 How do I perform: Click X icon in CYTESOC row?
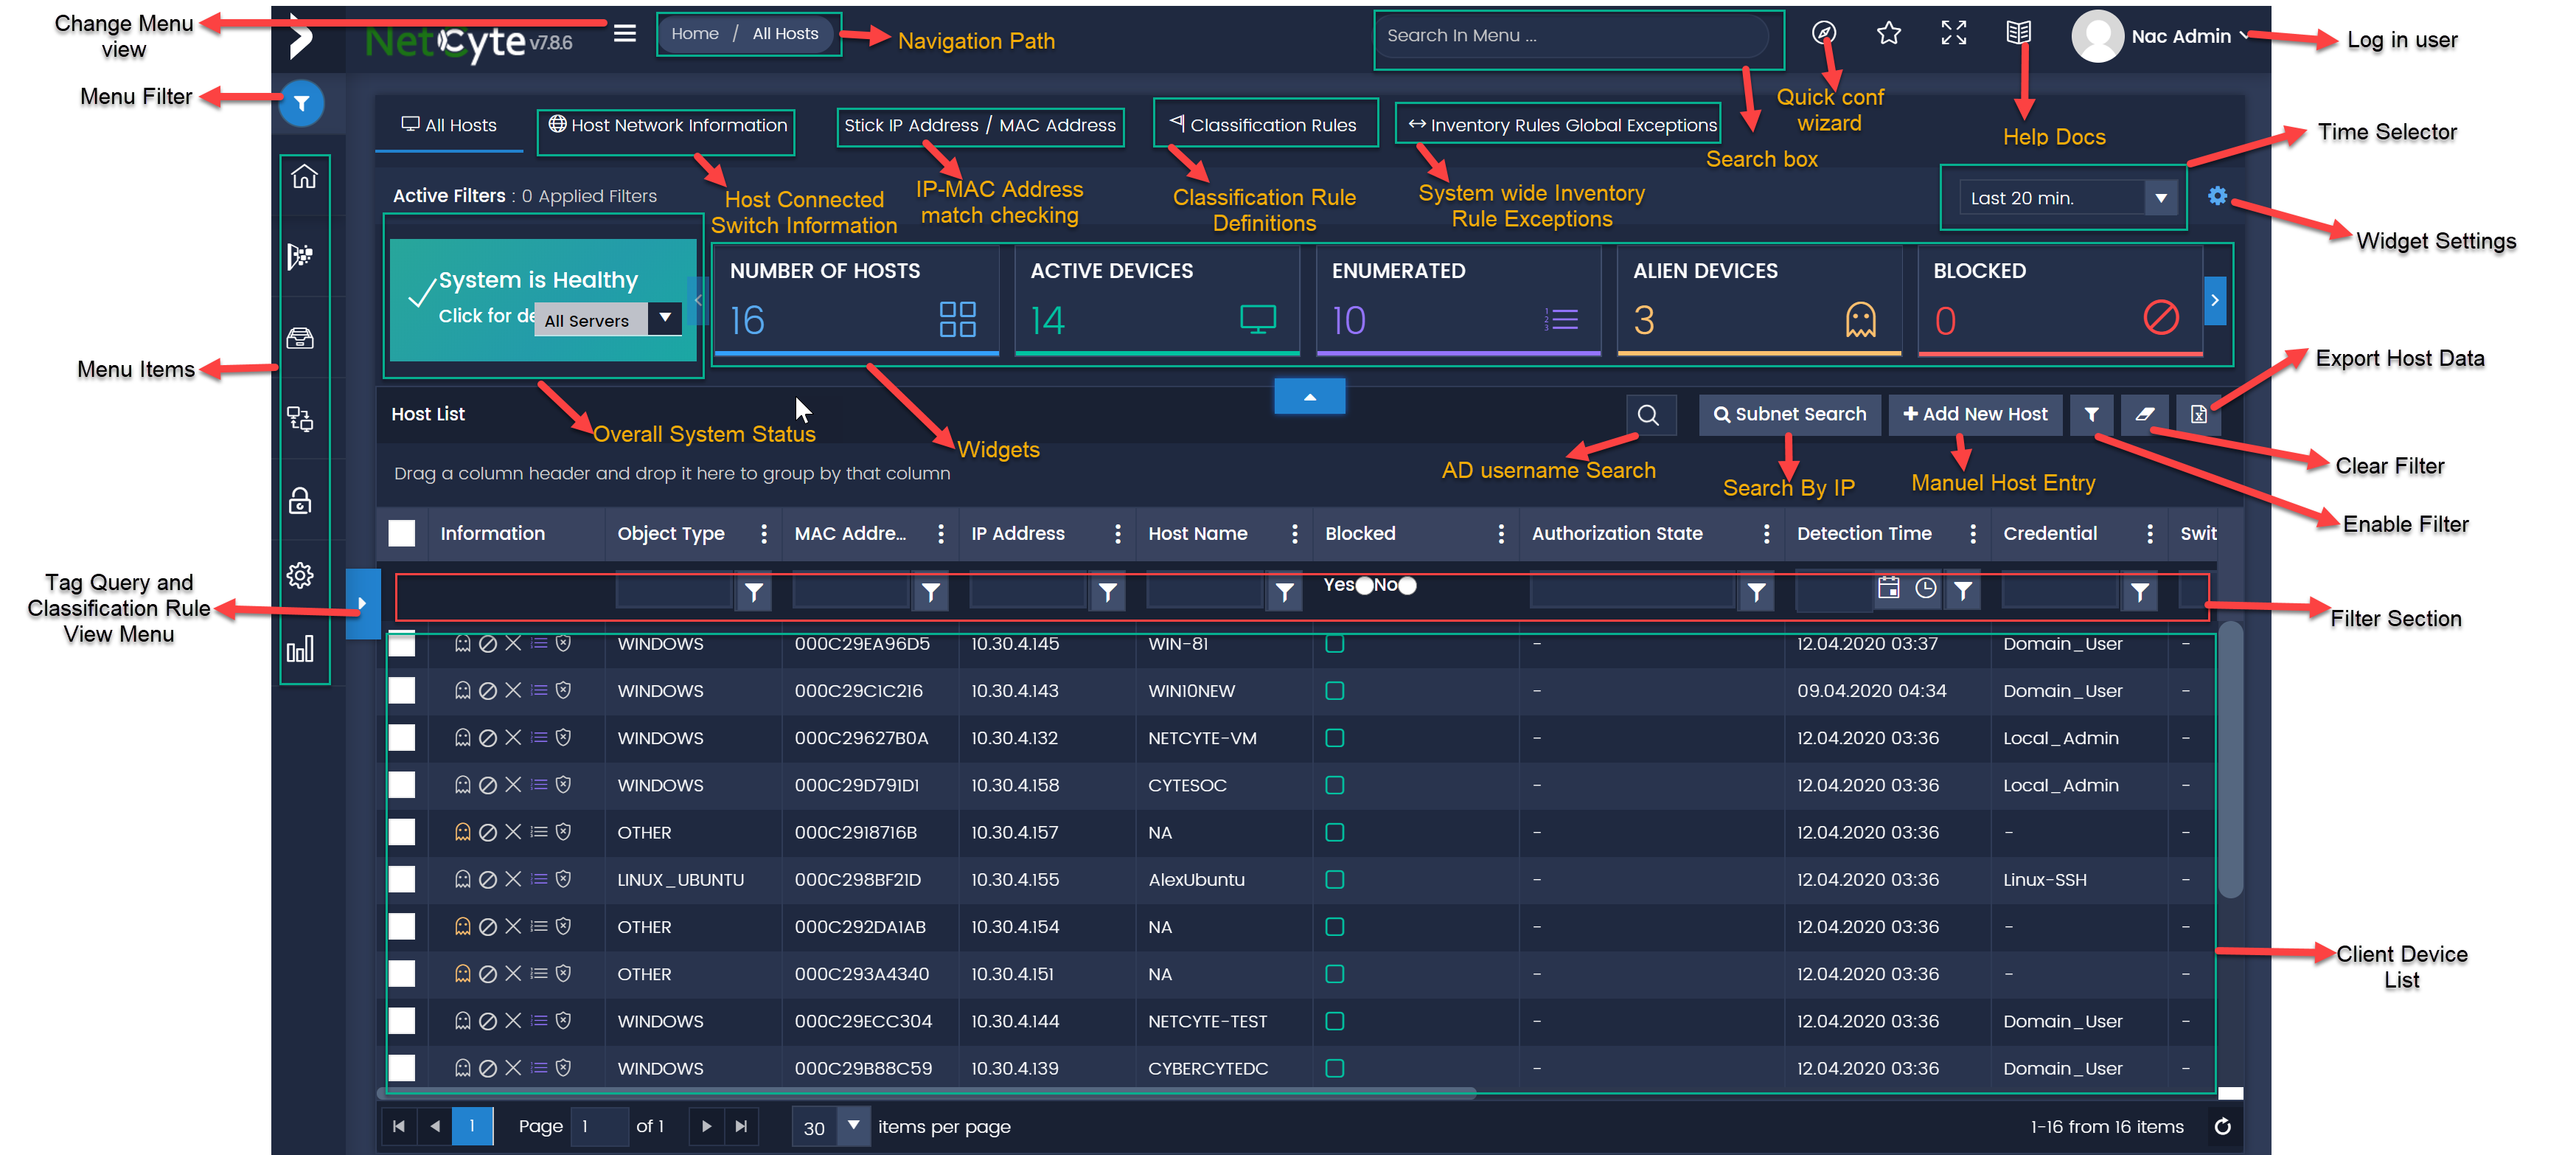pos(513,785)
